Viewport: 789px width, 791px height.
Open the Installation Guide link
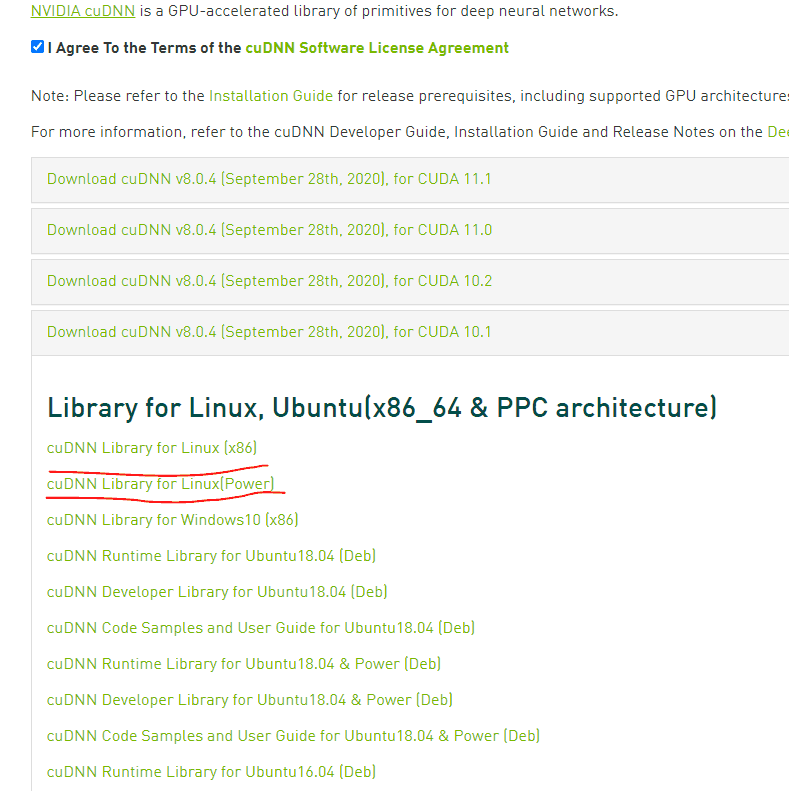click(271, 96)
